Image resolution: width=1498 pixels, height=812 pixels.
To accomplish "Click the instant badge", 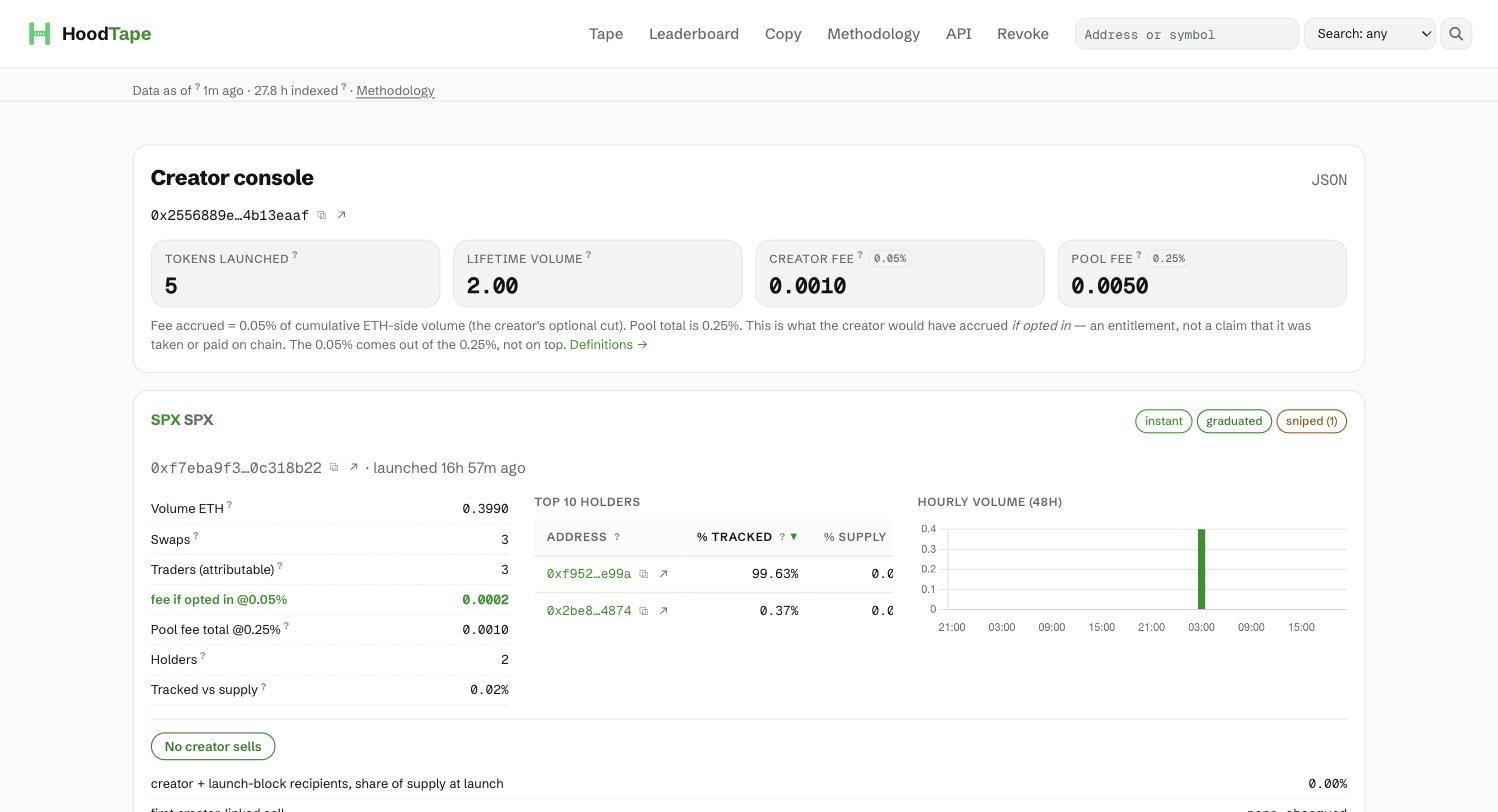I will click(x=1163, y=421).
